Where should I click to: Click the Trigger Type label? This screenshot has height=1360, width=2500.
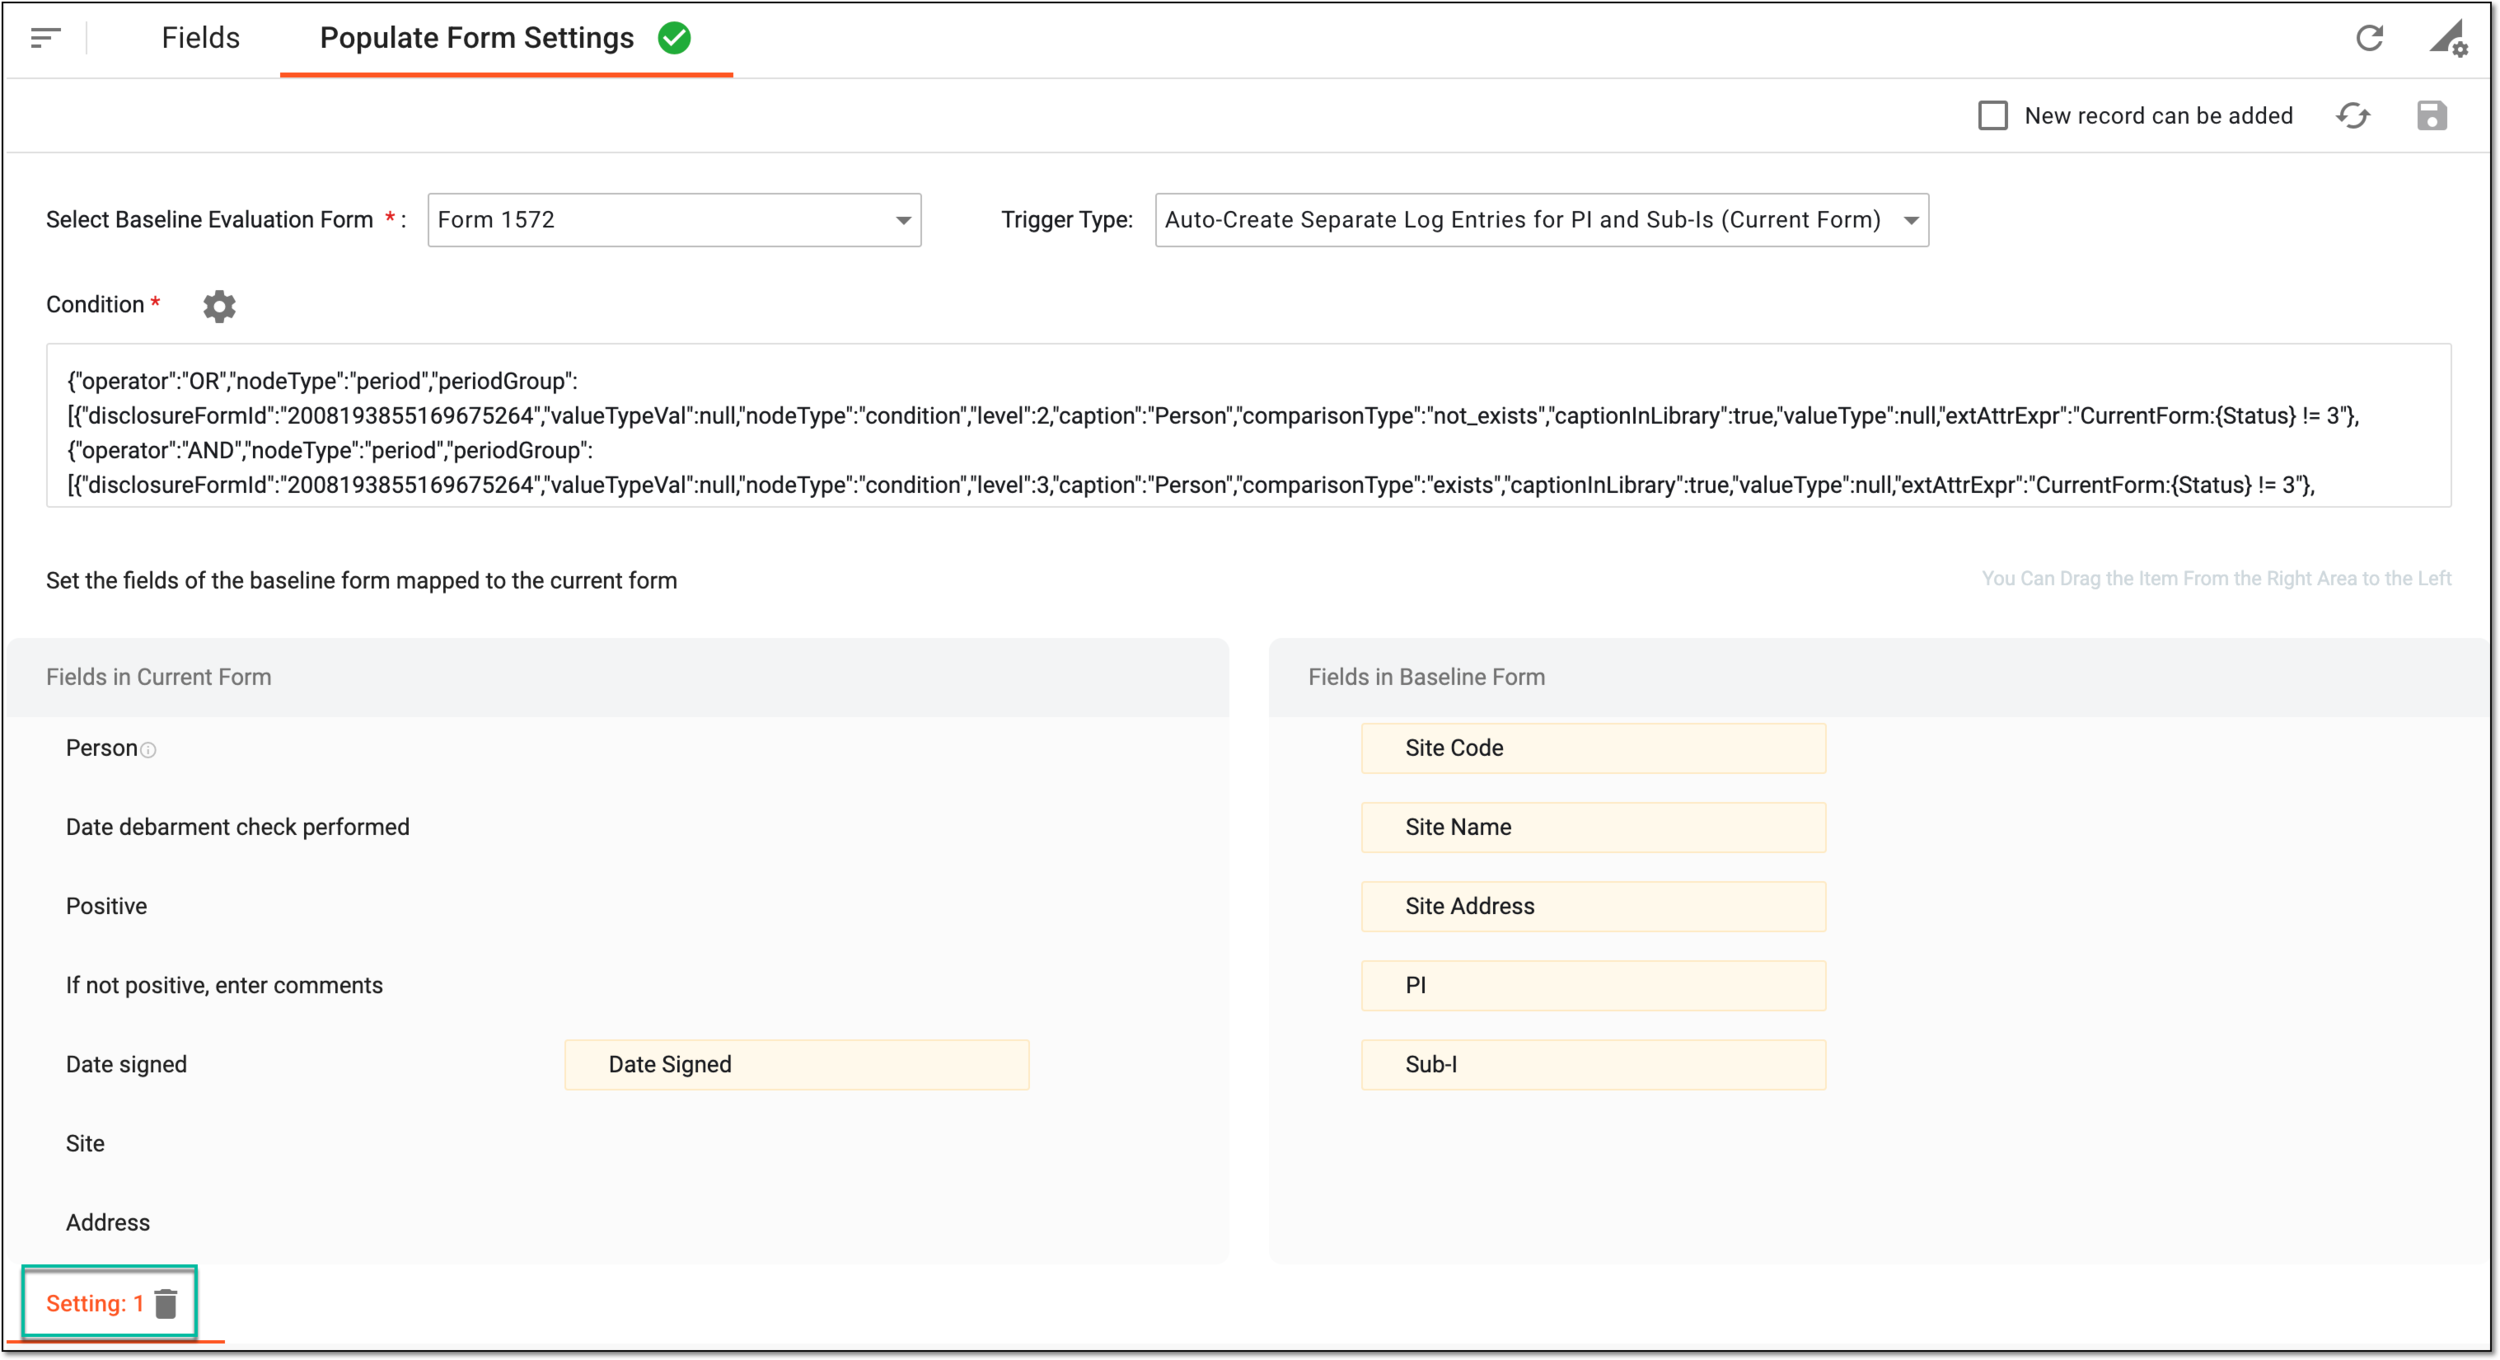point(1067,220)
